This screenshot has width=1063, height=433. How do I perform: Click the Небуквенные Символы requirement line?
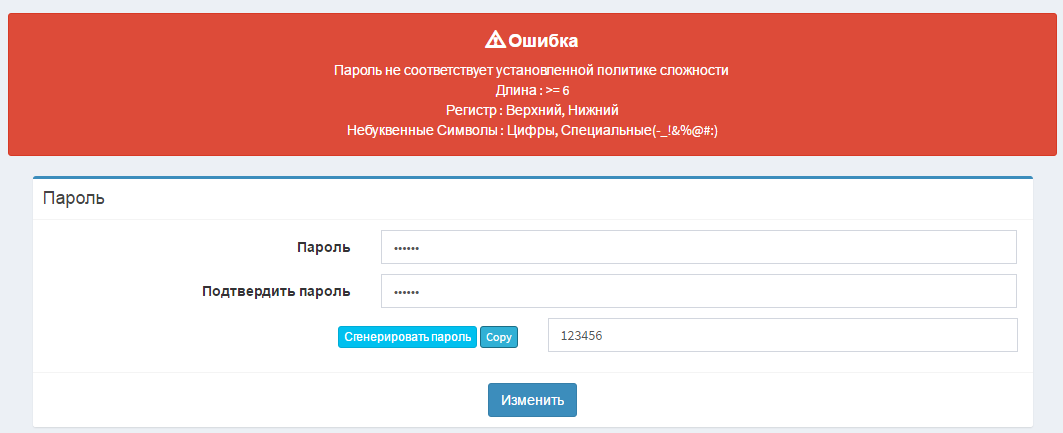[x=532, y=130]
